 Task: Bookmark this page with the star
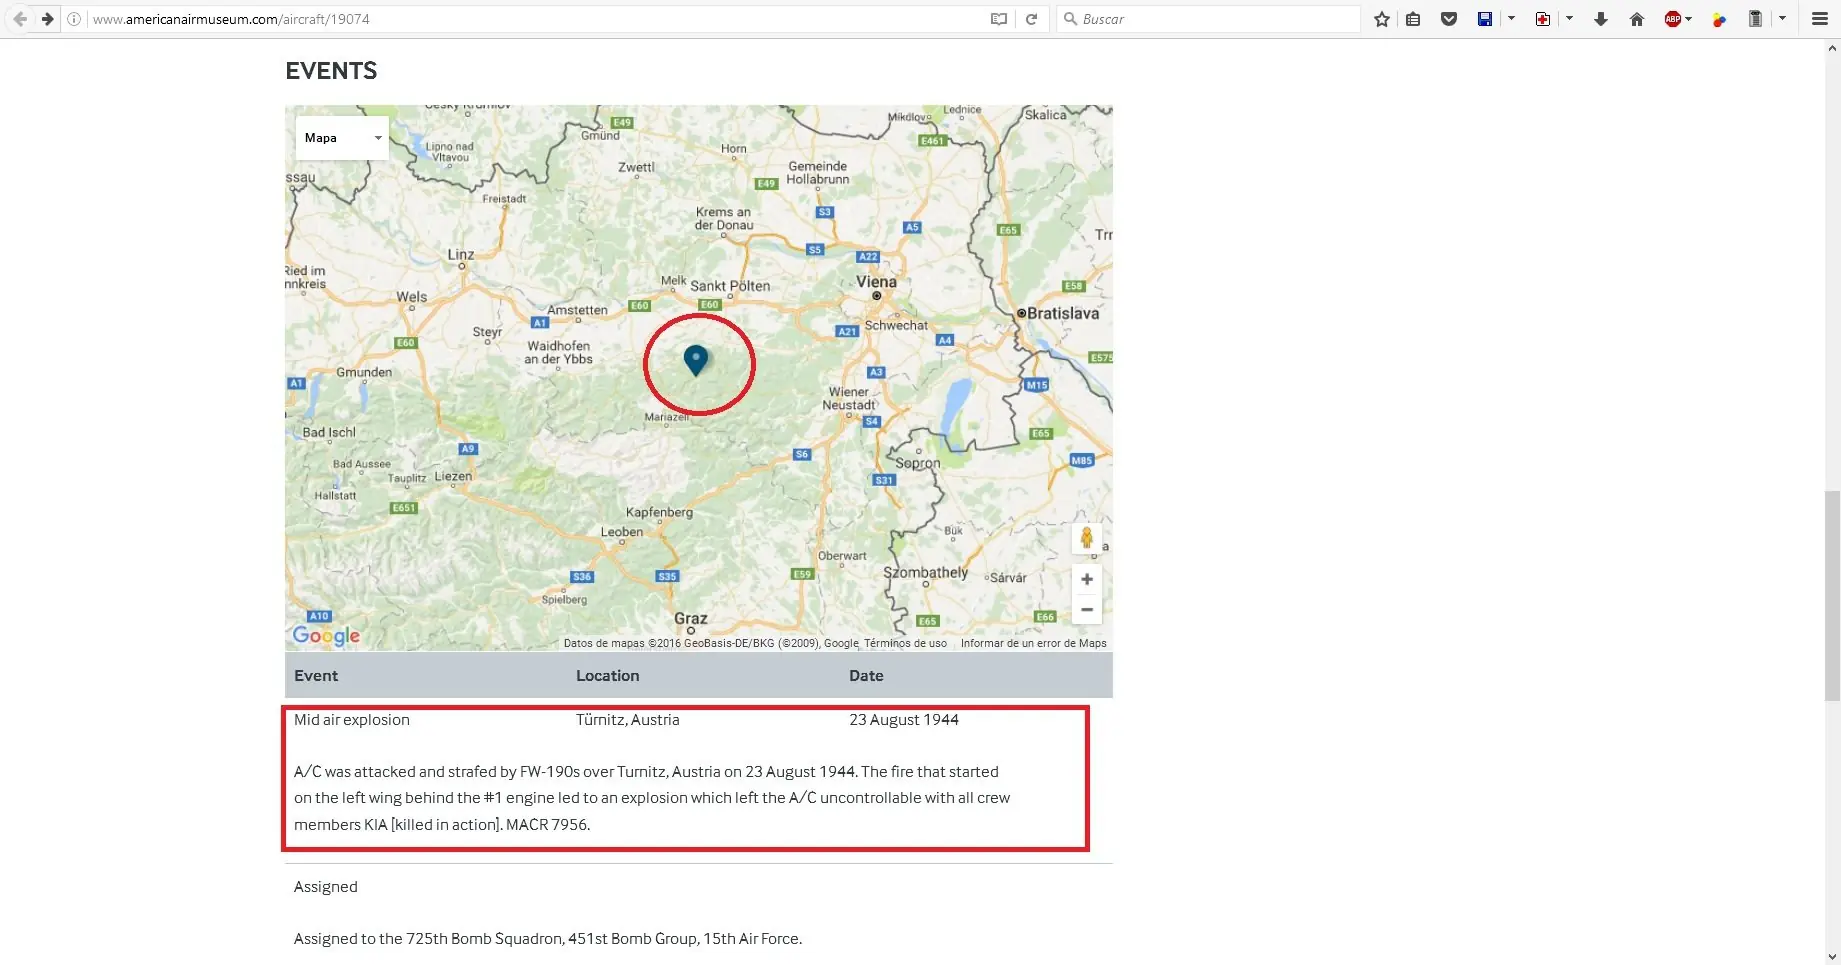coord(1382,19)
